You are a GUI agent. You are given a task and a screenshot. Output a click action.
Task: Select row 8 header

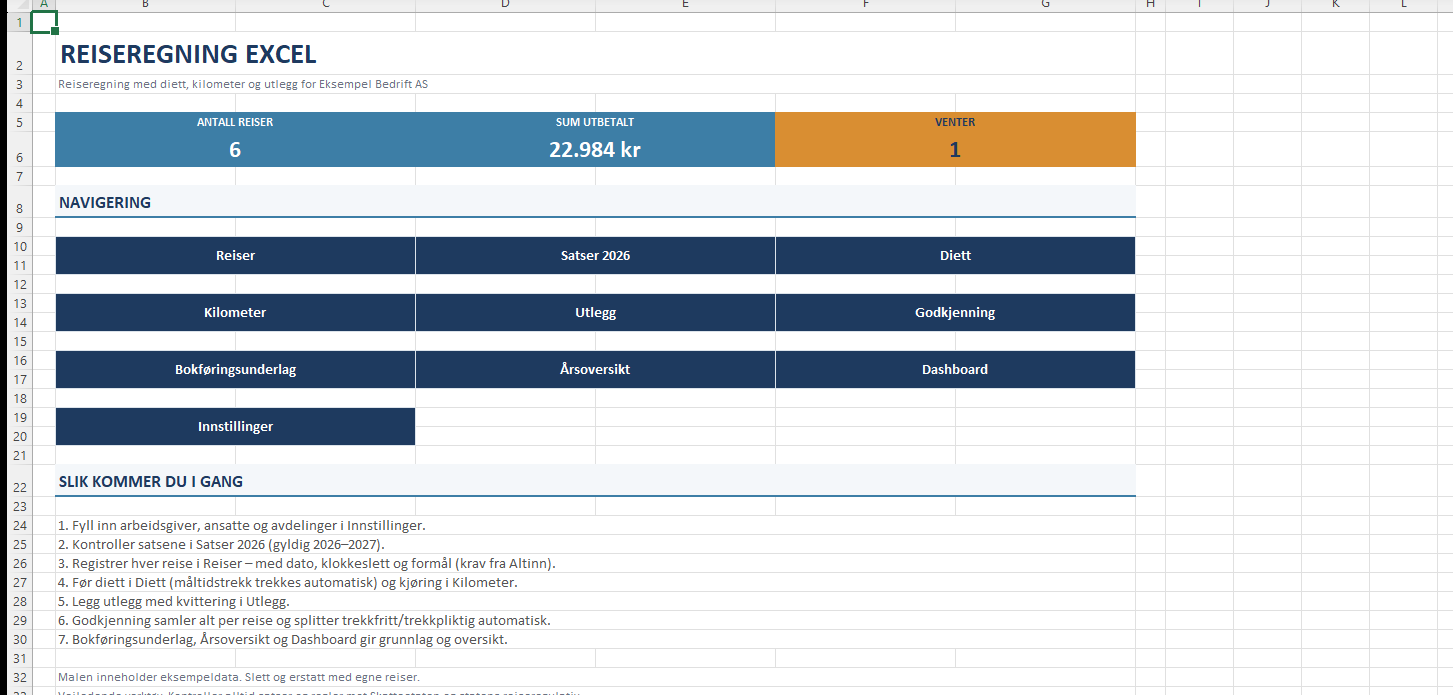(18, 202)
